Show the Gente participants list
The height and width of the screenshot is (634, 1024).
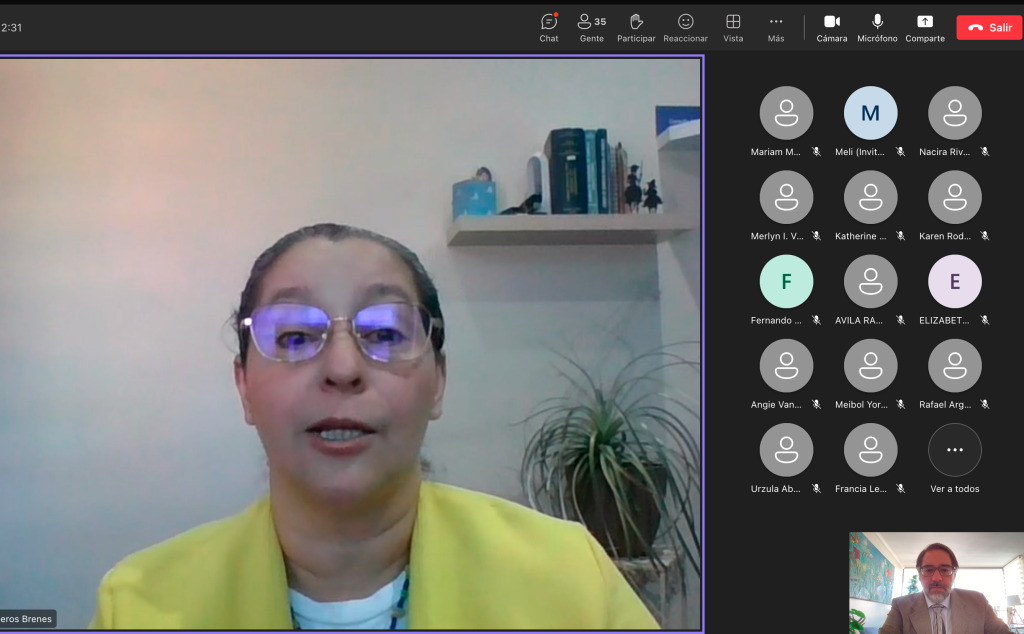(x=592, y=27)
